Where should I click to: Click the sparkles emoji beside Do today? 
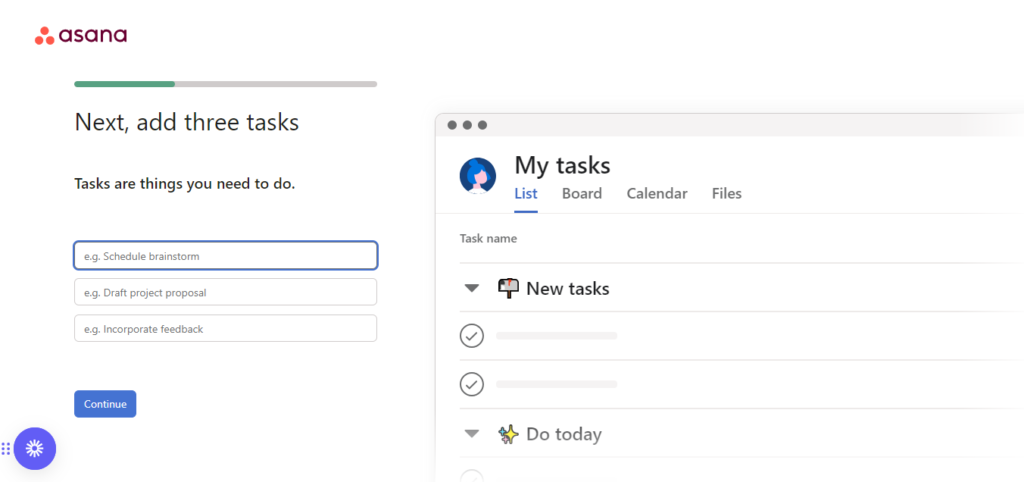[508, 434]
